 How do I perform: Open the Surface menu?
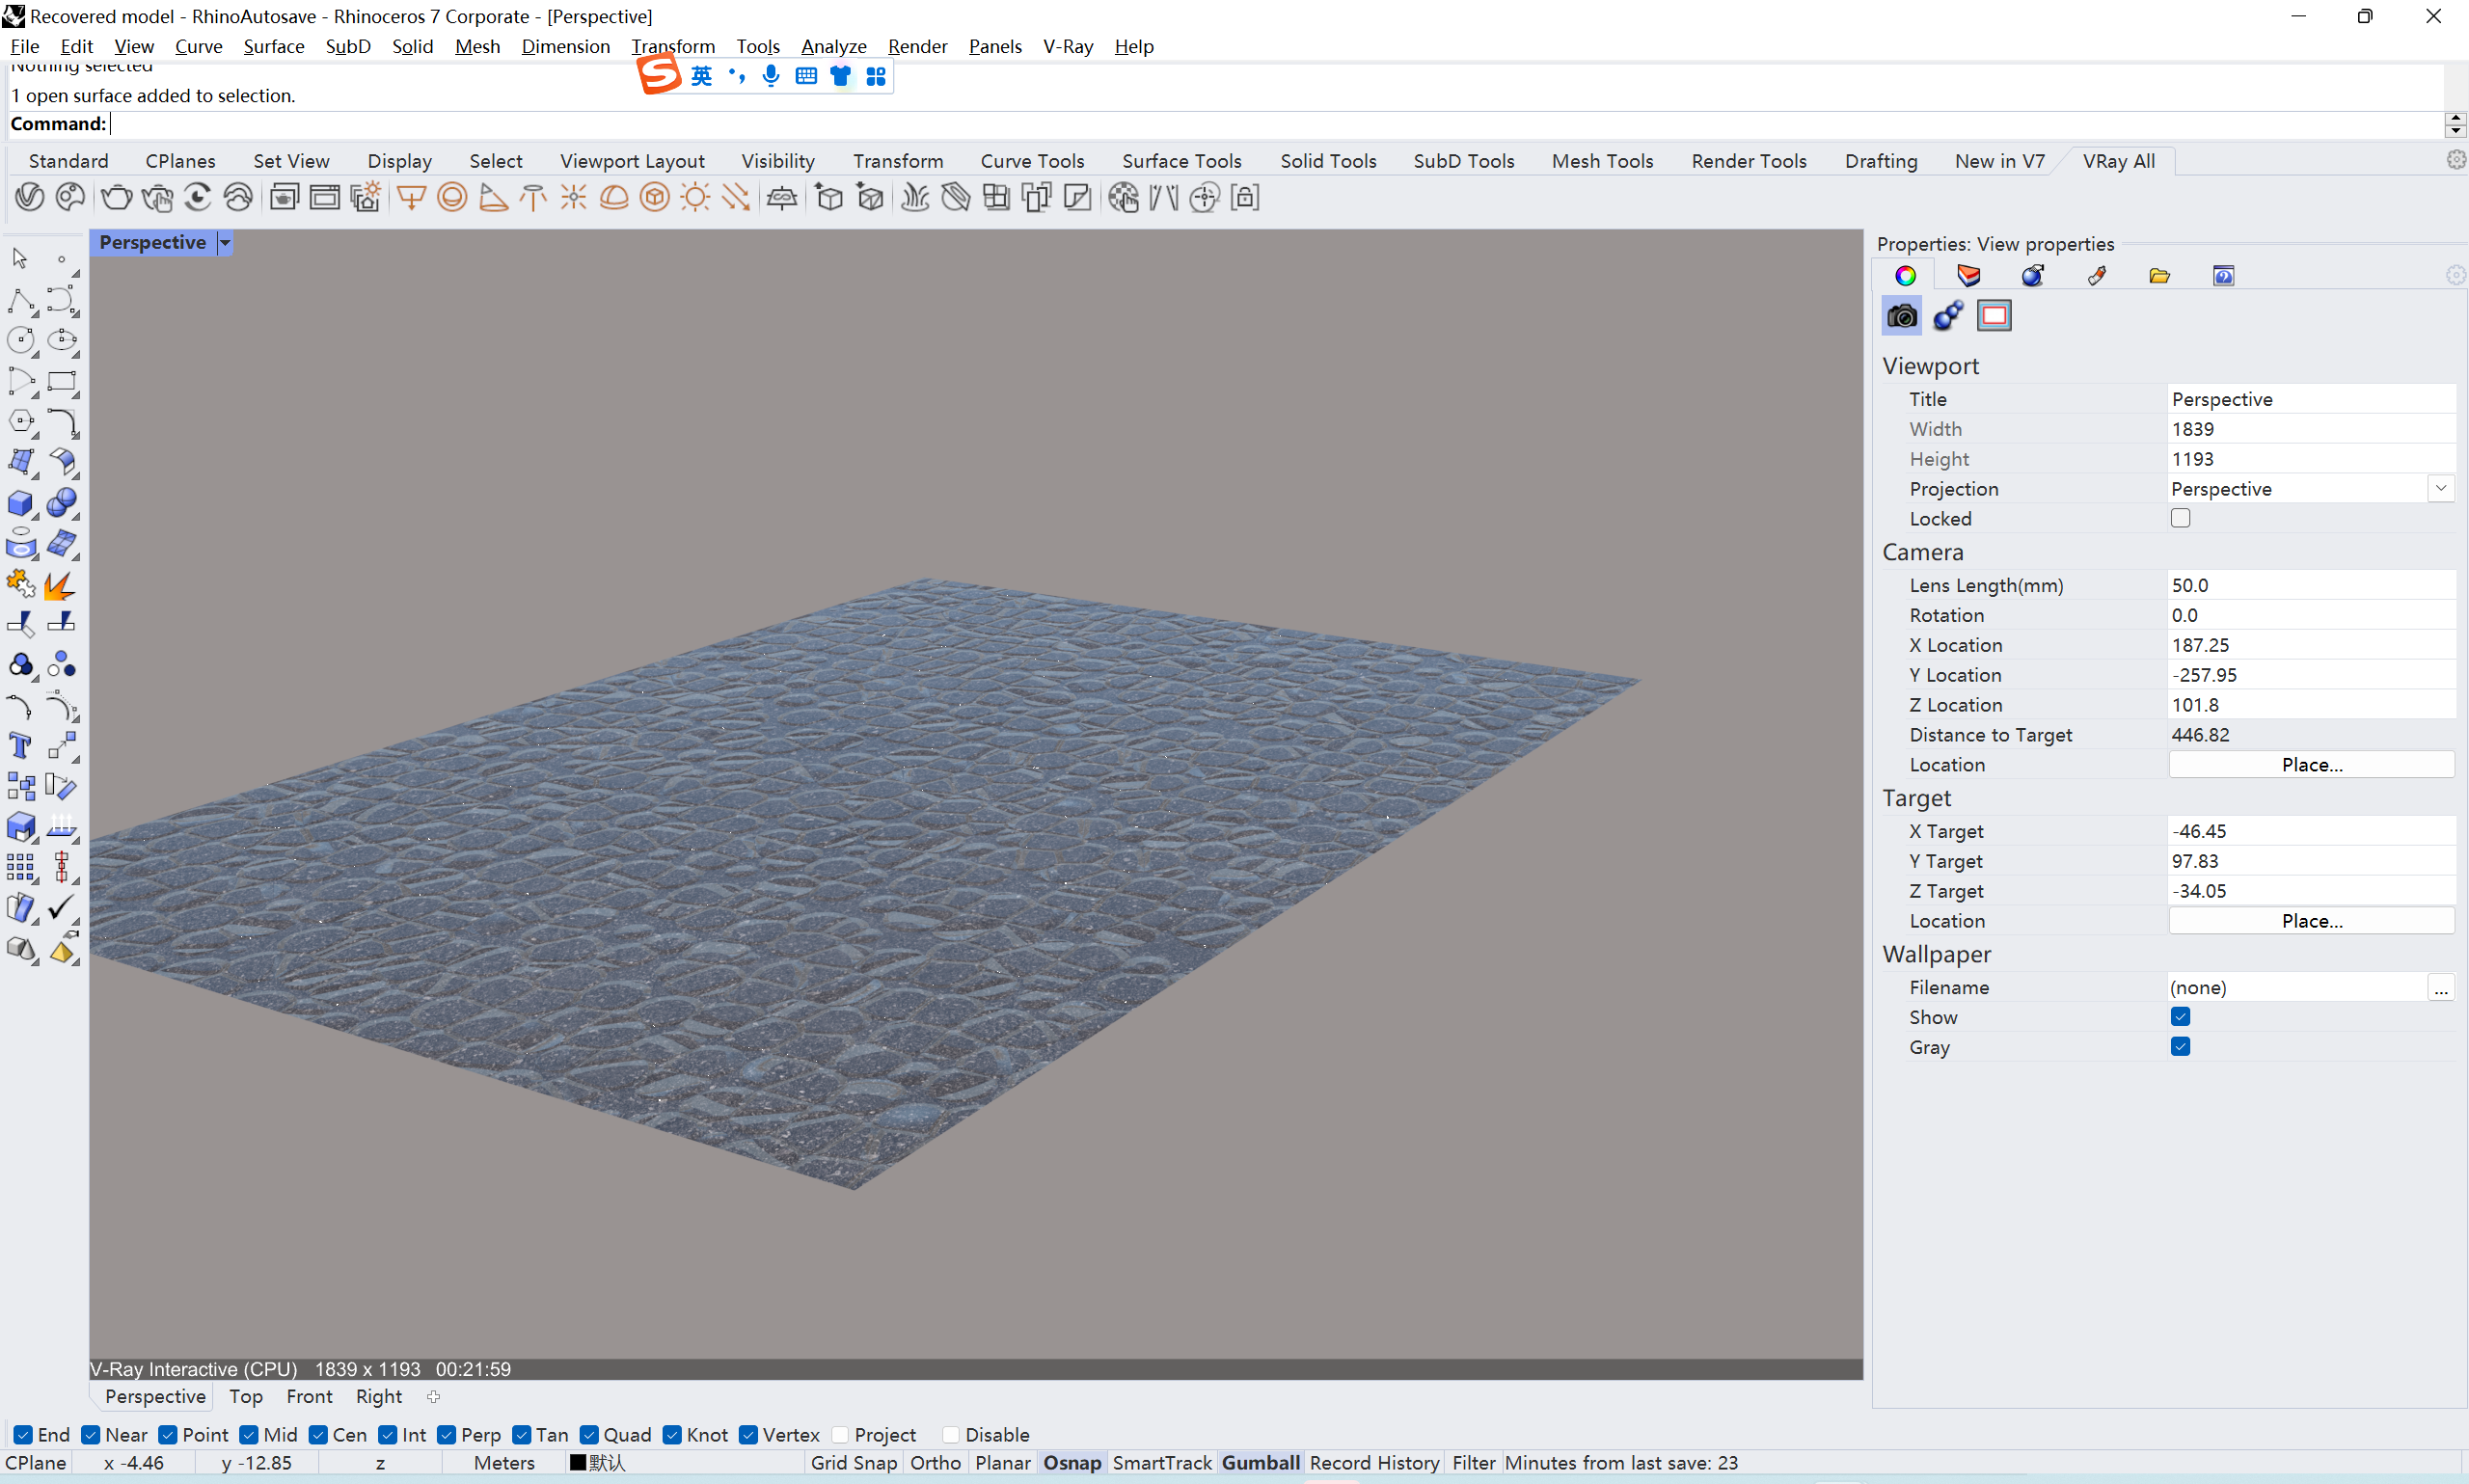(273, 46)
